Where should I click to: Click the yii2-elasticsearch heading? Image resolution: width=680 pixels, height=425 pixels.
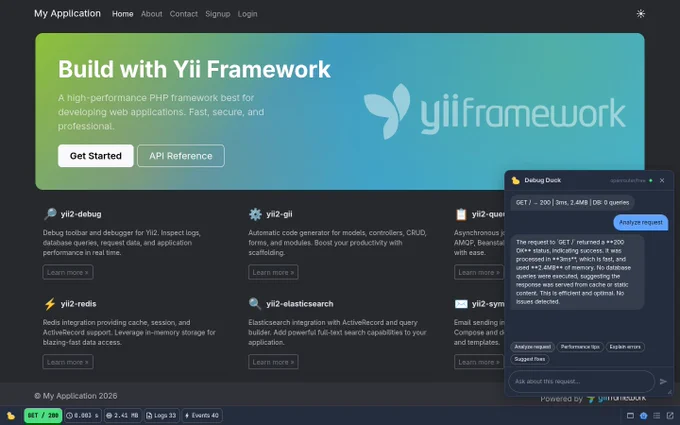click(300, 304)
